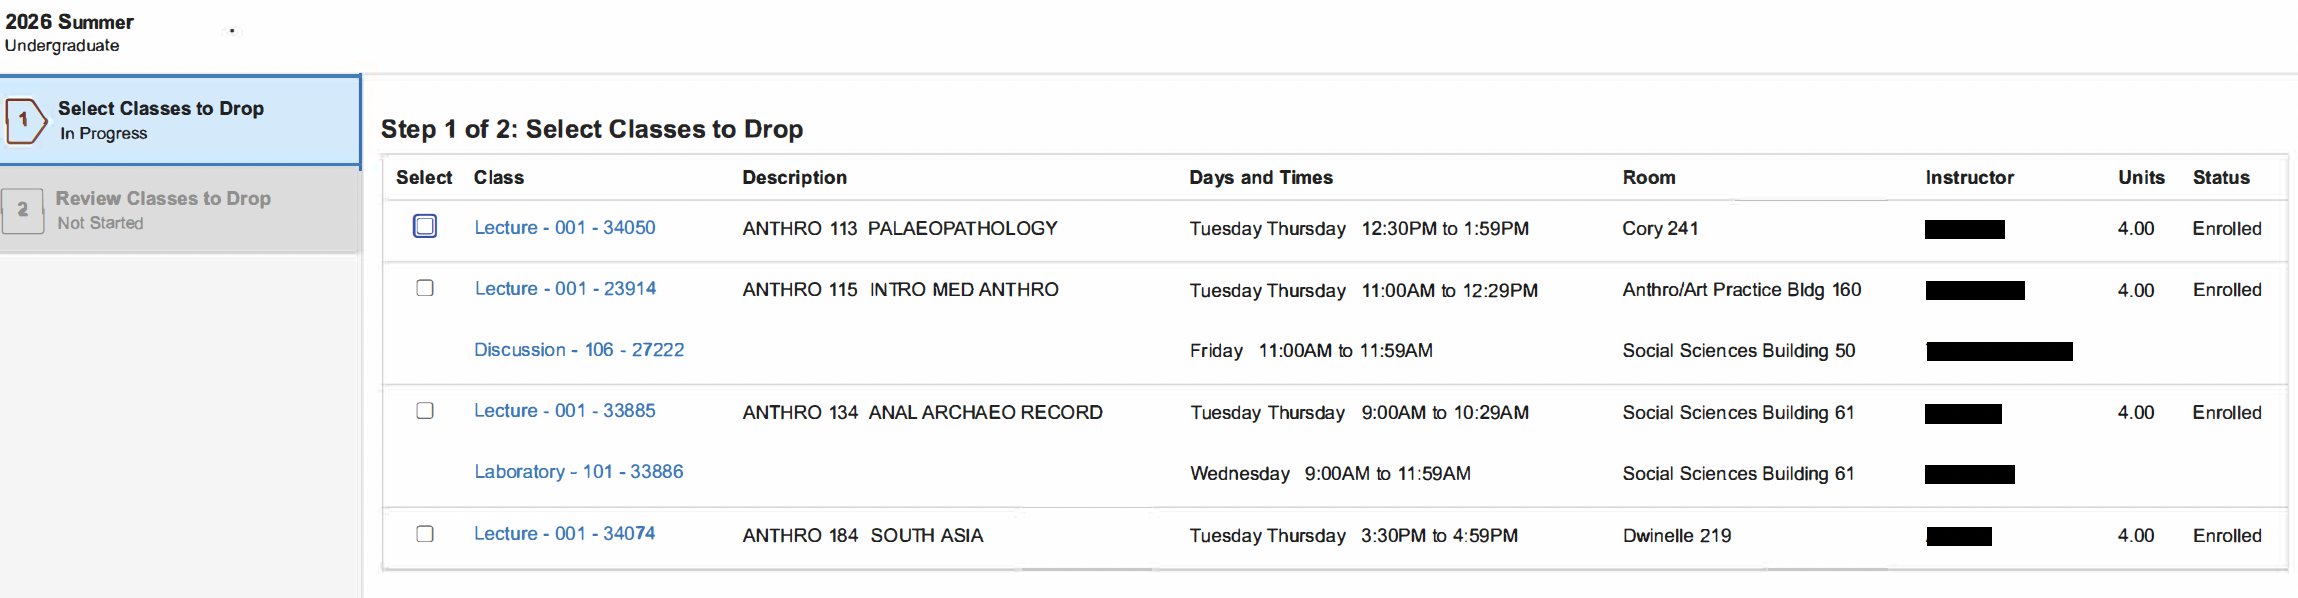2298x598 pixels.
Task: Open Lecture 001 - 33885 link
Action: pos(564,411)
